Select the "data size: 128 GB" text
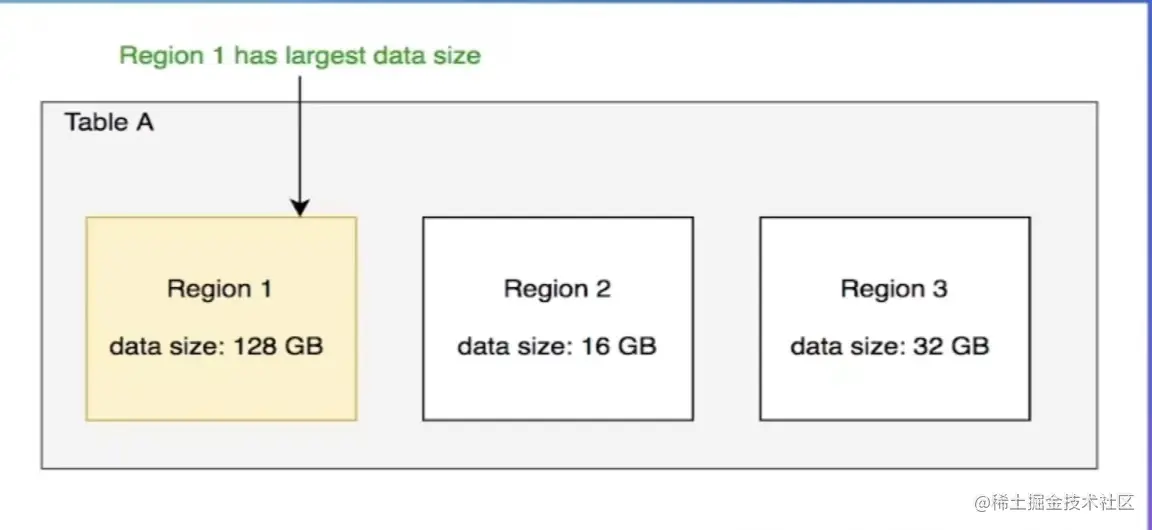This screenshot has width=1152, height=530. tap(217, 347)
